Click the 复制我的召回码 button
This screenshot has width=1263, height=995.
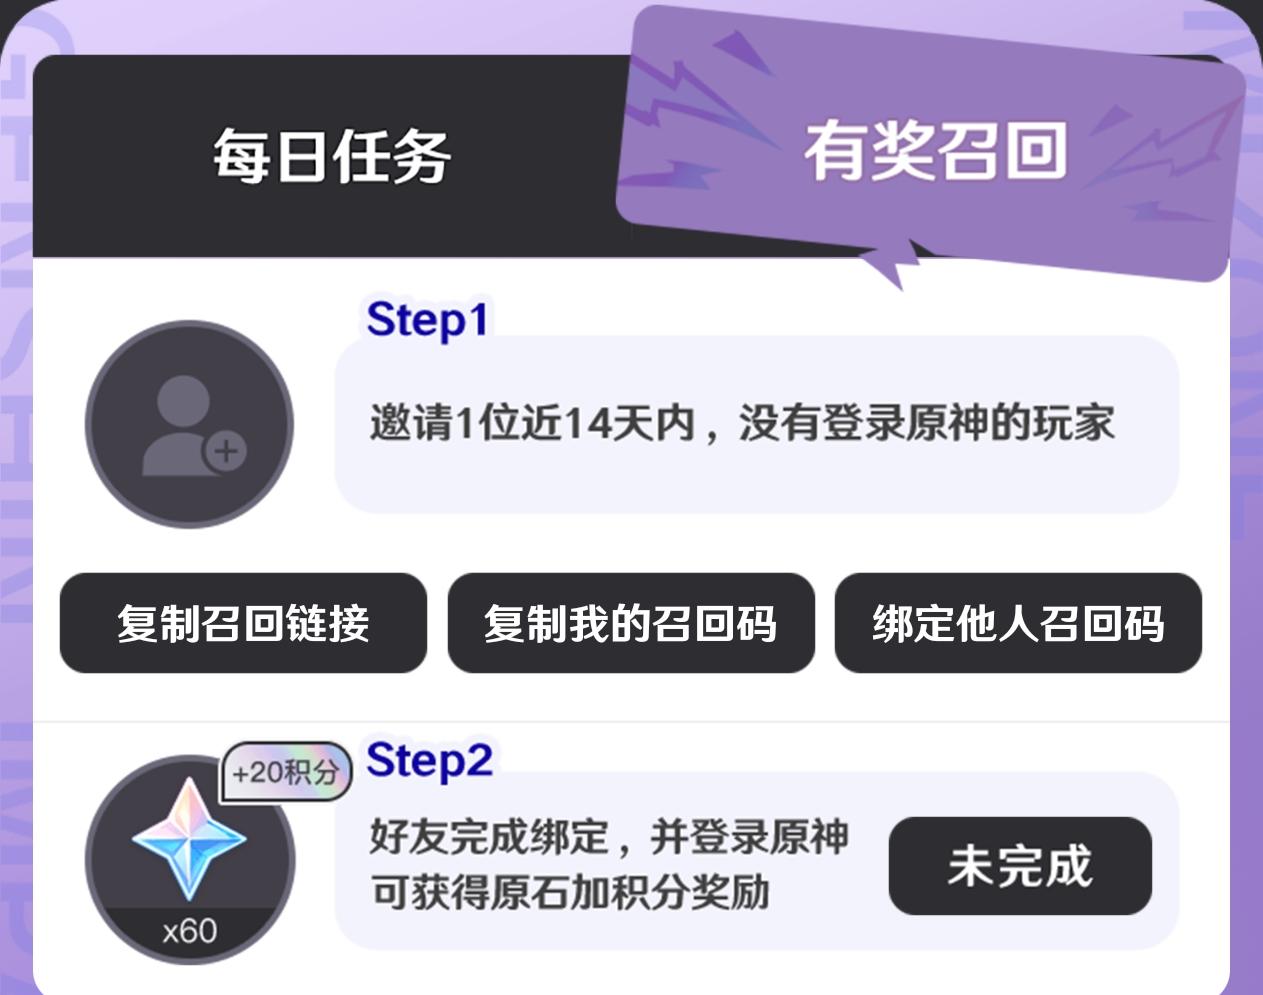(631, 623)
